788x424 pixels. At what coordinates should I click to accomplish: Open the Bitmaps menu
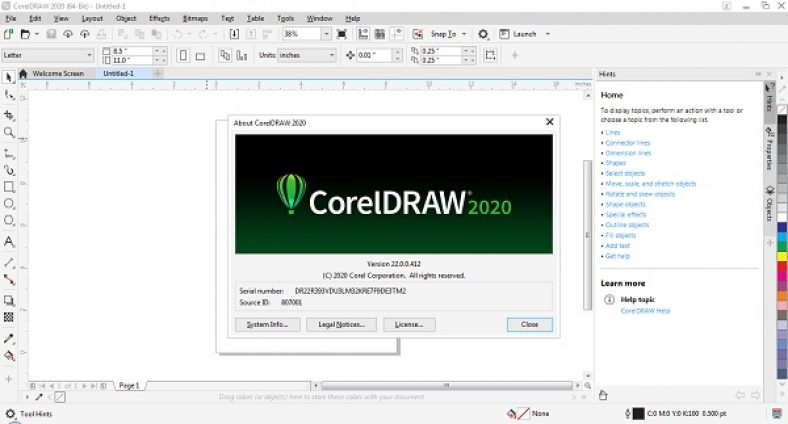click(x=195, y=18)
